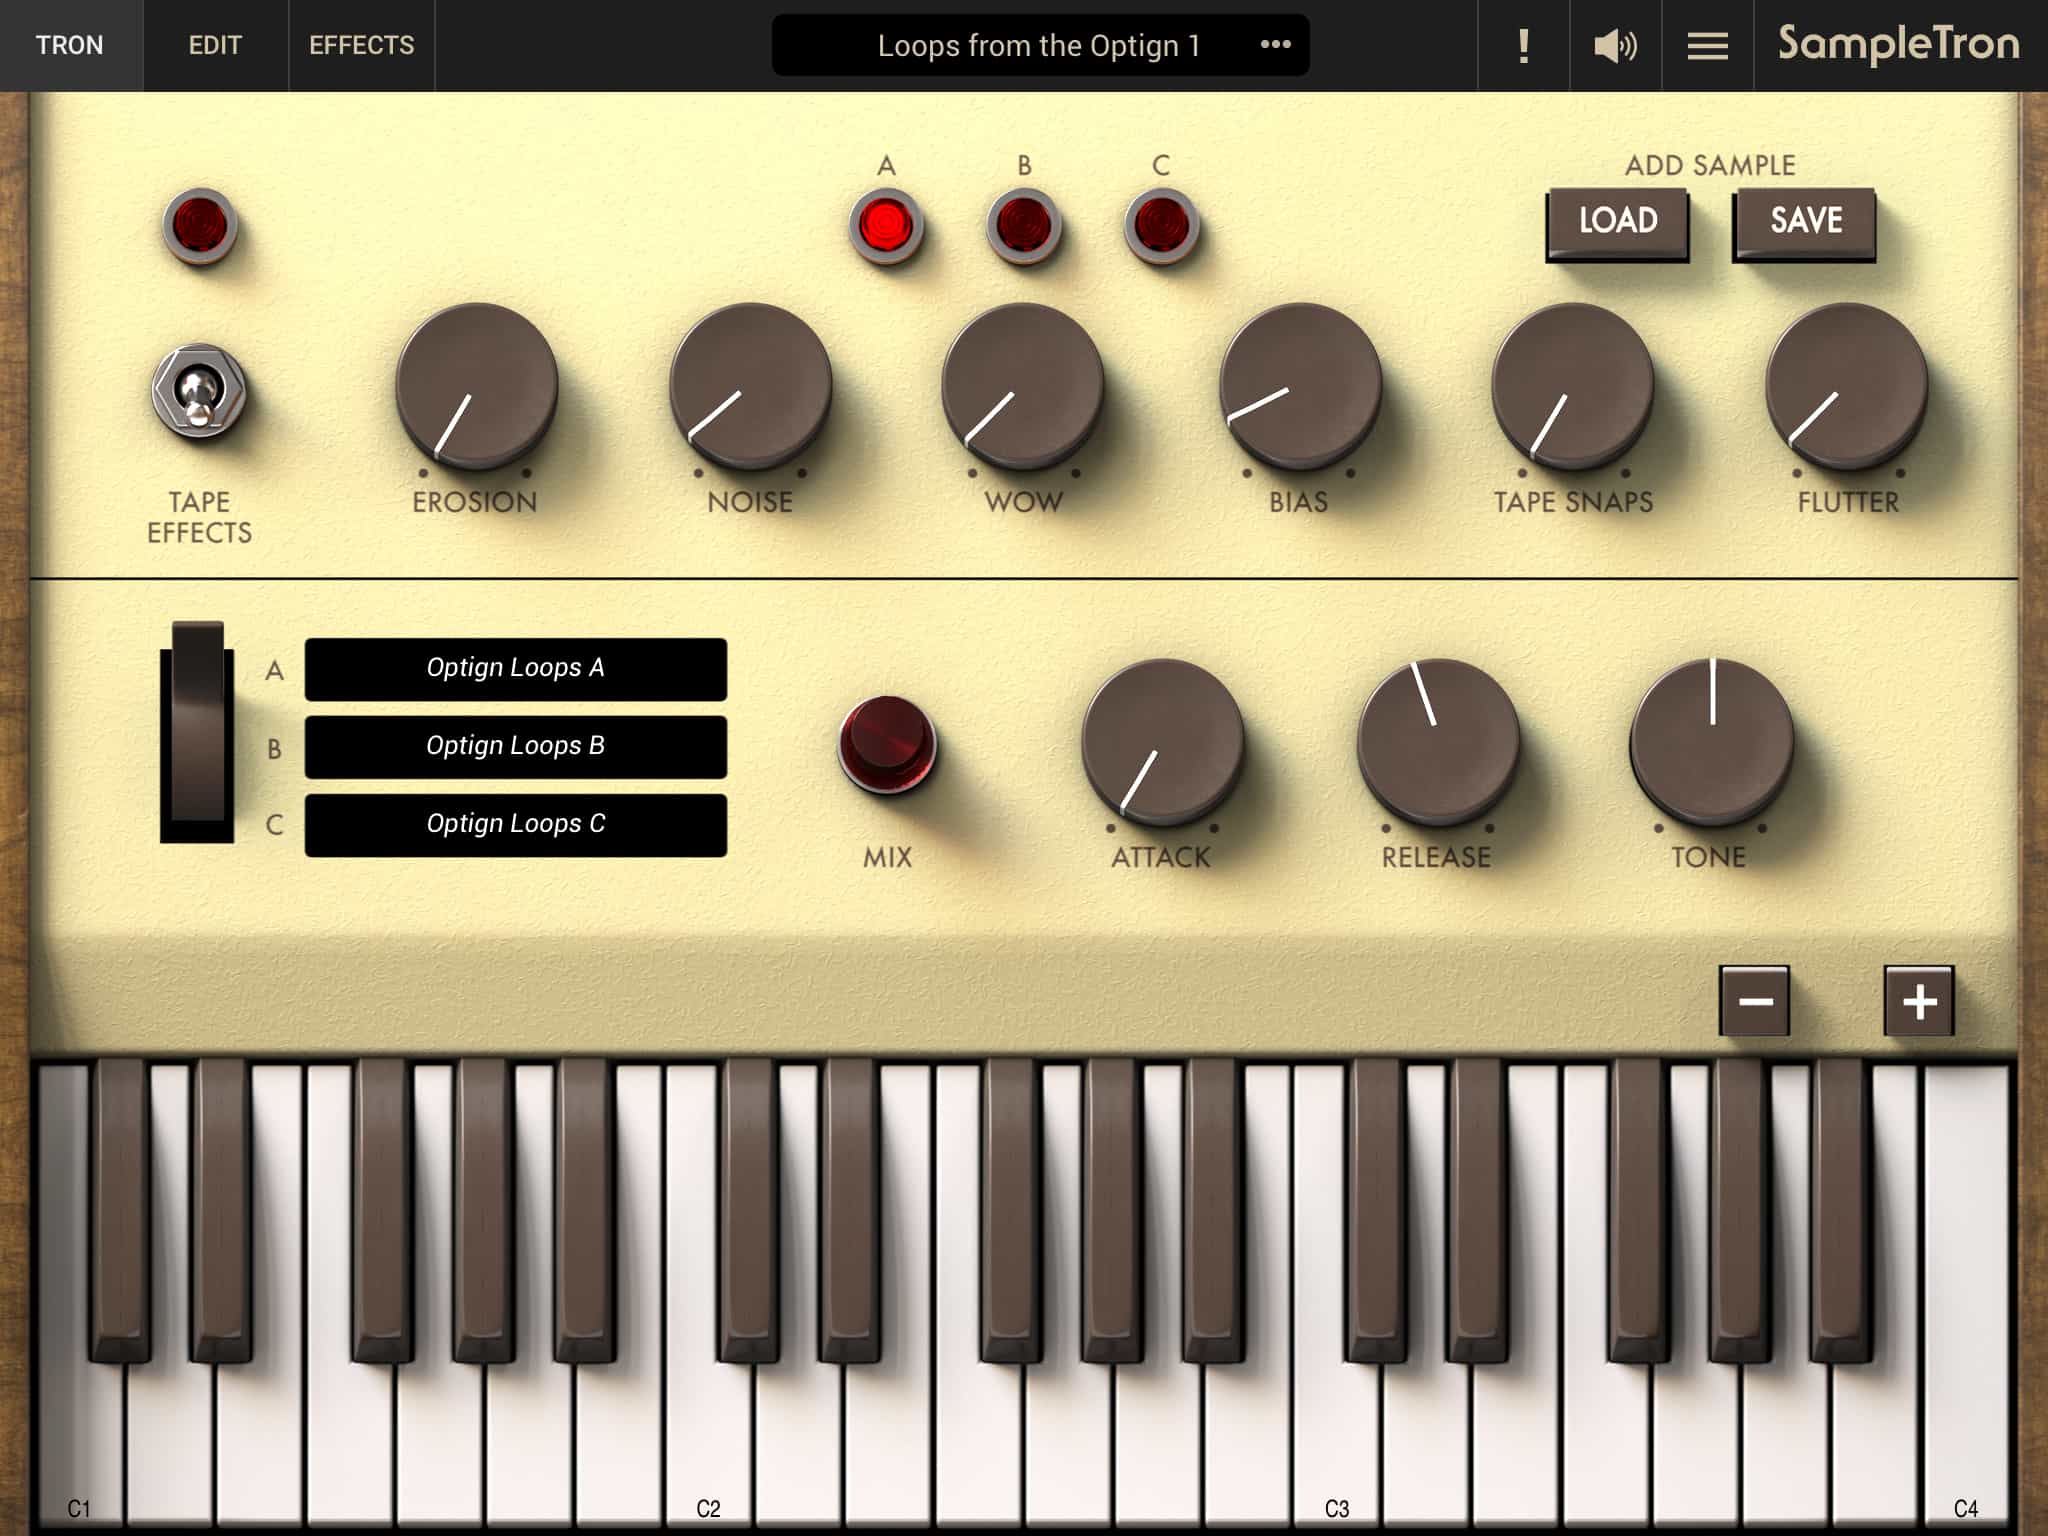This screenshot has width=2048, height=1536.
Task: Click the Flutter knob
Action: [x=1847, y=386]
